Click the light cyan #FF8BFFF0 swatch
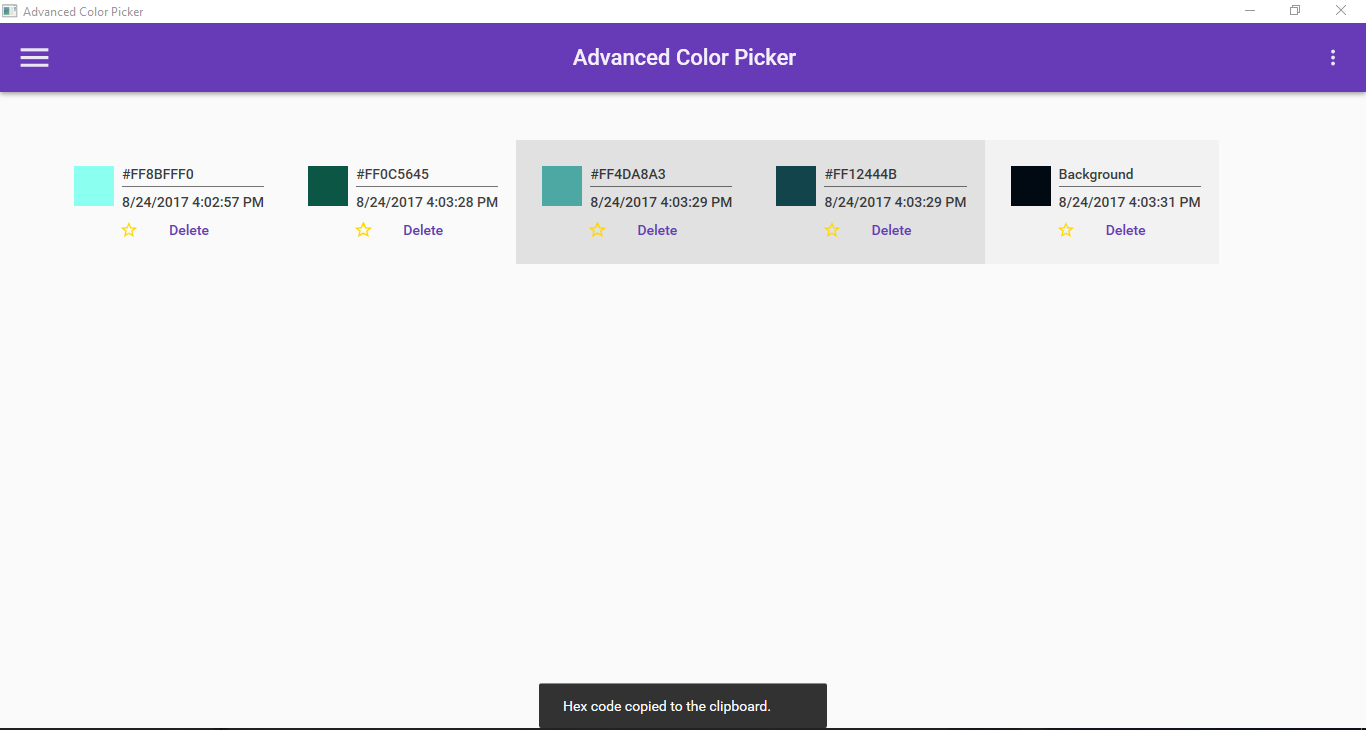The height and width of the screenshot is (730, 1366). pyautogui.click(x=94, y=186)
